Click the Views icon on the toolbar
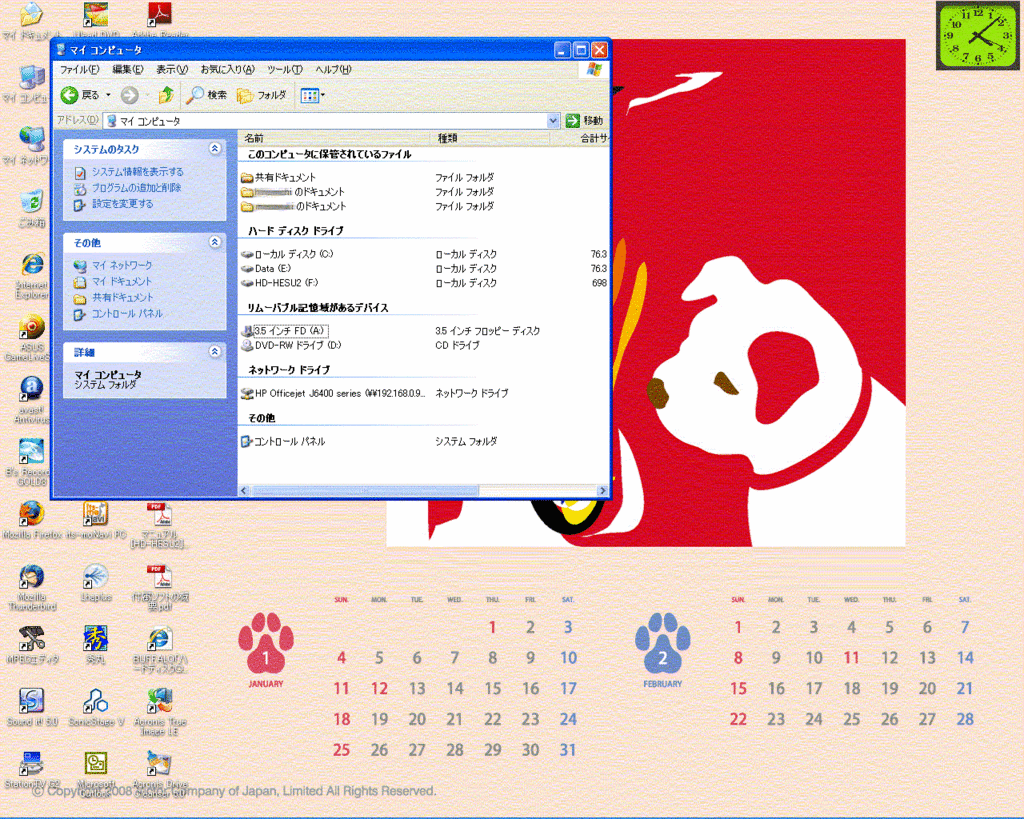 click(310, 95)
